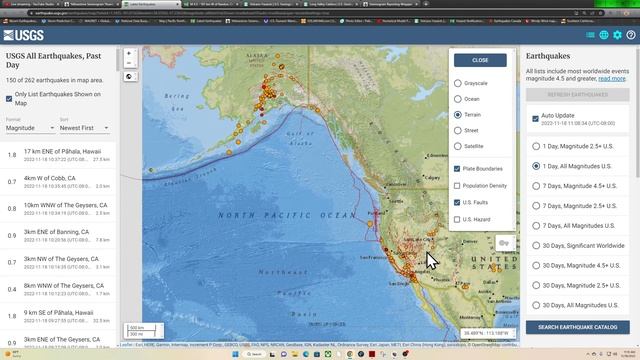Open the Leaflet attribution link
The width and height of the screenshot is (640, 360).
point(127,345)
